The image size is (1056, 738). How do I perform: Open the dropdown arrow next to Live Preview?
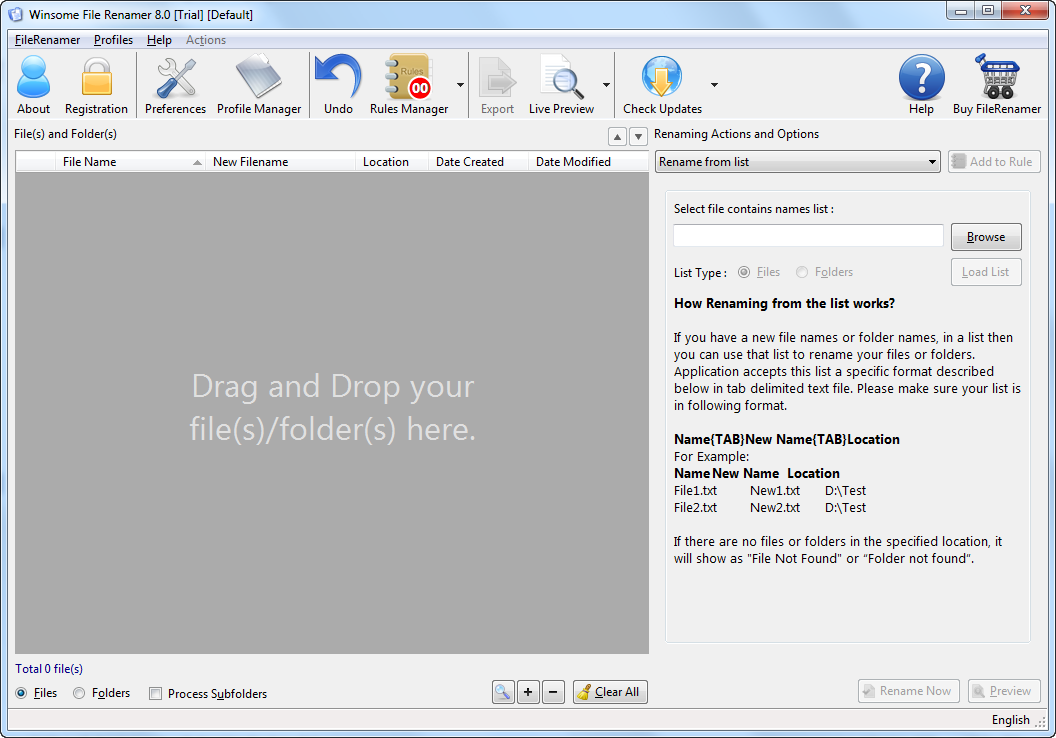[606, 85]
